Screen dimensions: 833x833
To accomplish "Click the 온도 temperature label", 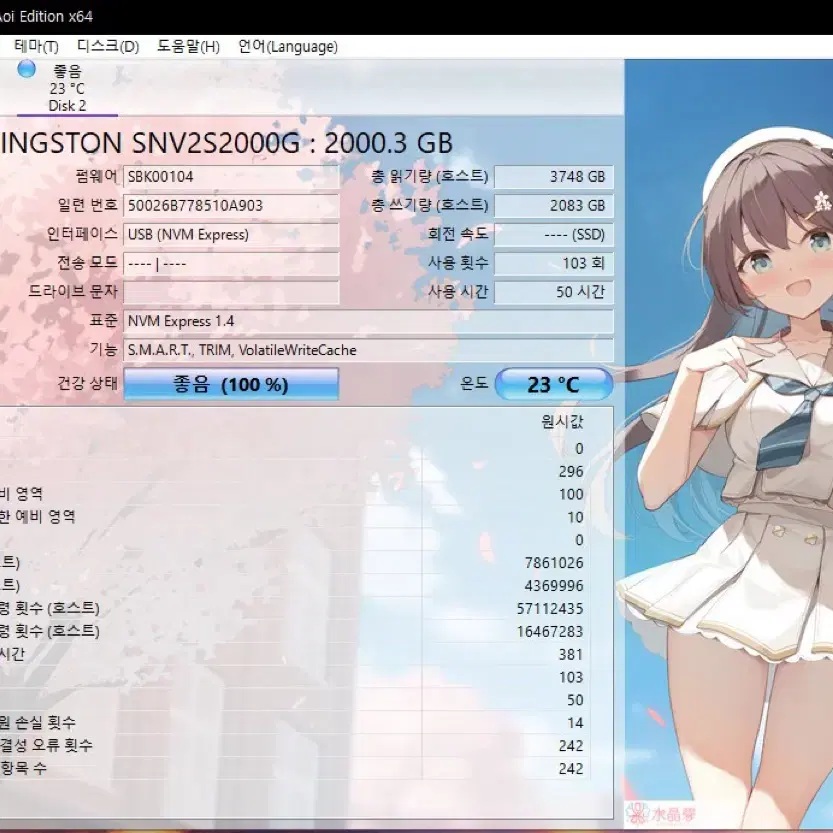I will (474, 383).
